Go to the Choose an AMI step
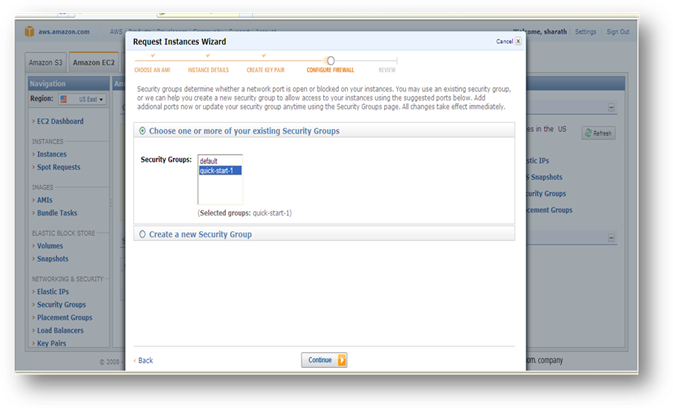The image size is (673, 408). pos(152,70)
